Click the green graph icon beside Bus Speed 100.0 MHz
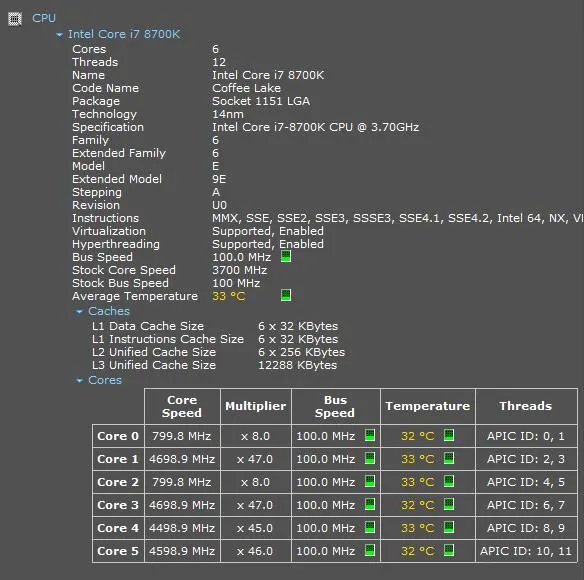Image resolution: width=584 pixels, height=580 pixels. point(286,256)
